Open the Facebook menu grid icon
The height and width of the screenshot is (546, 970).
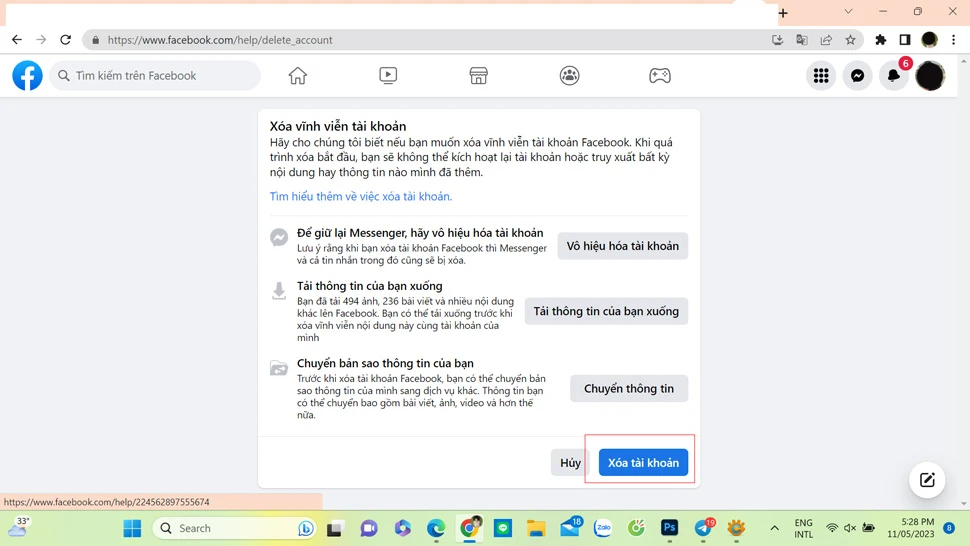[x=821, y=75]
